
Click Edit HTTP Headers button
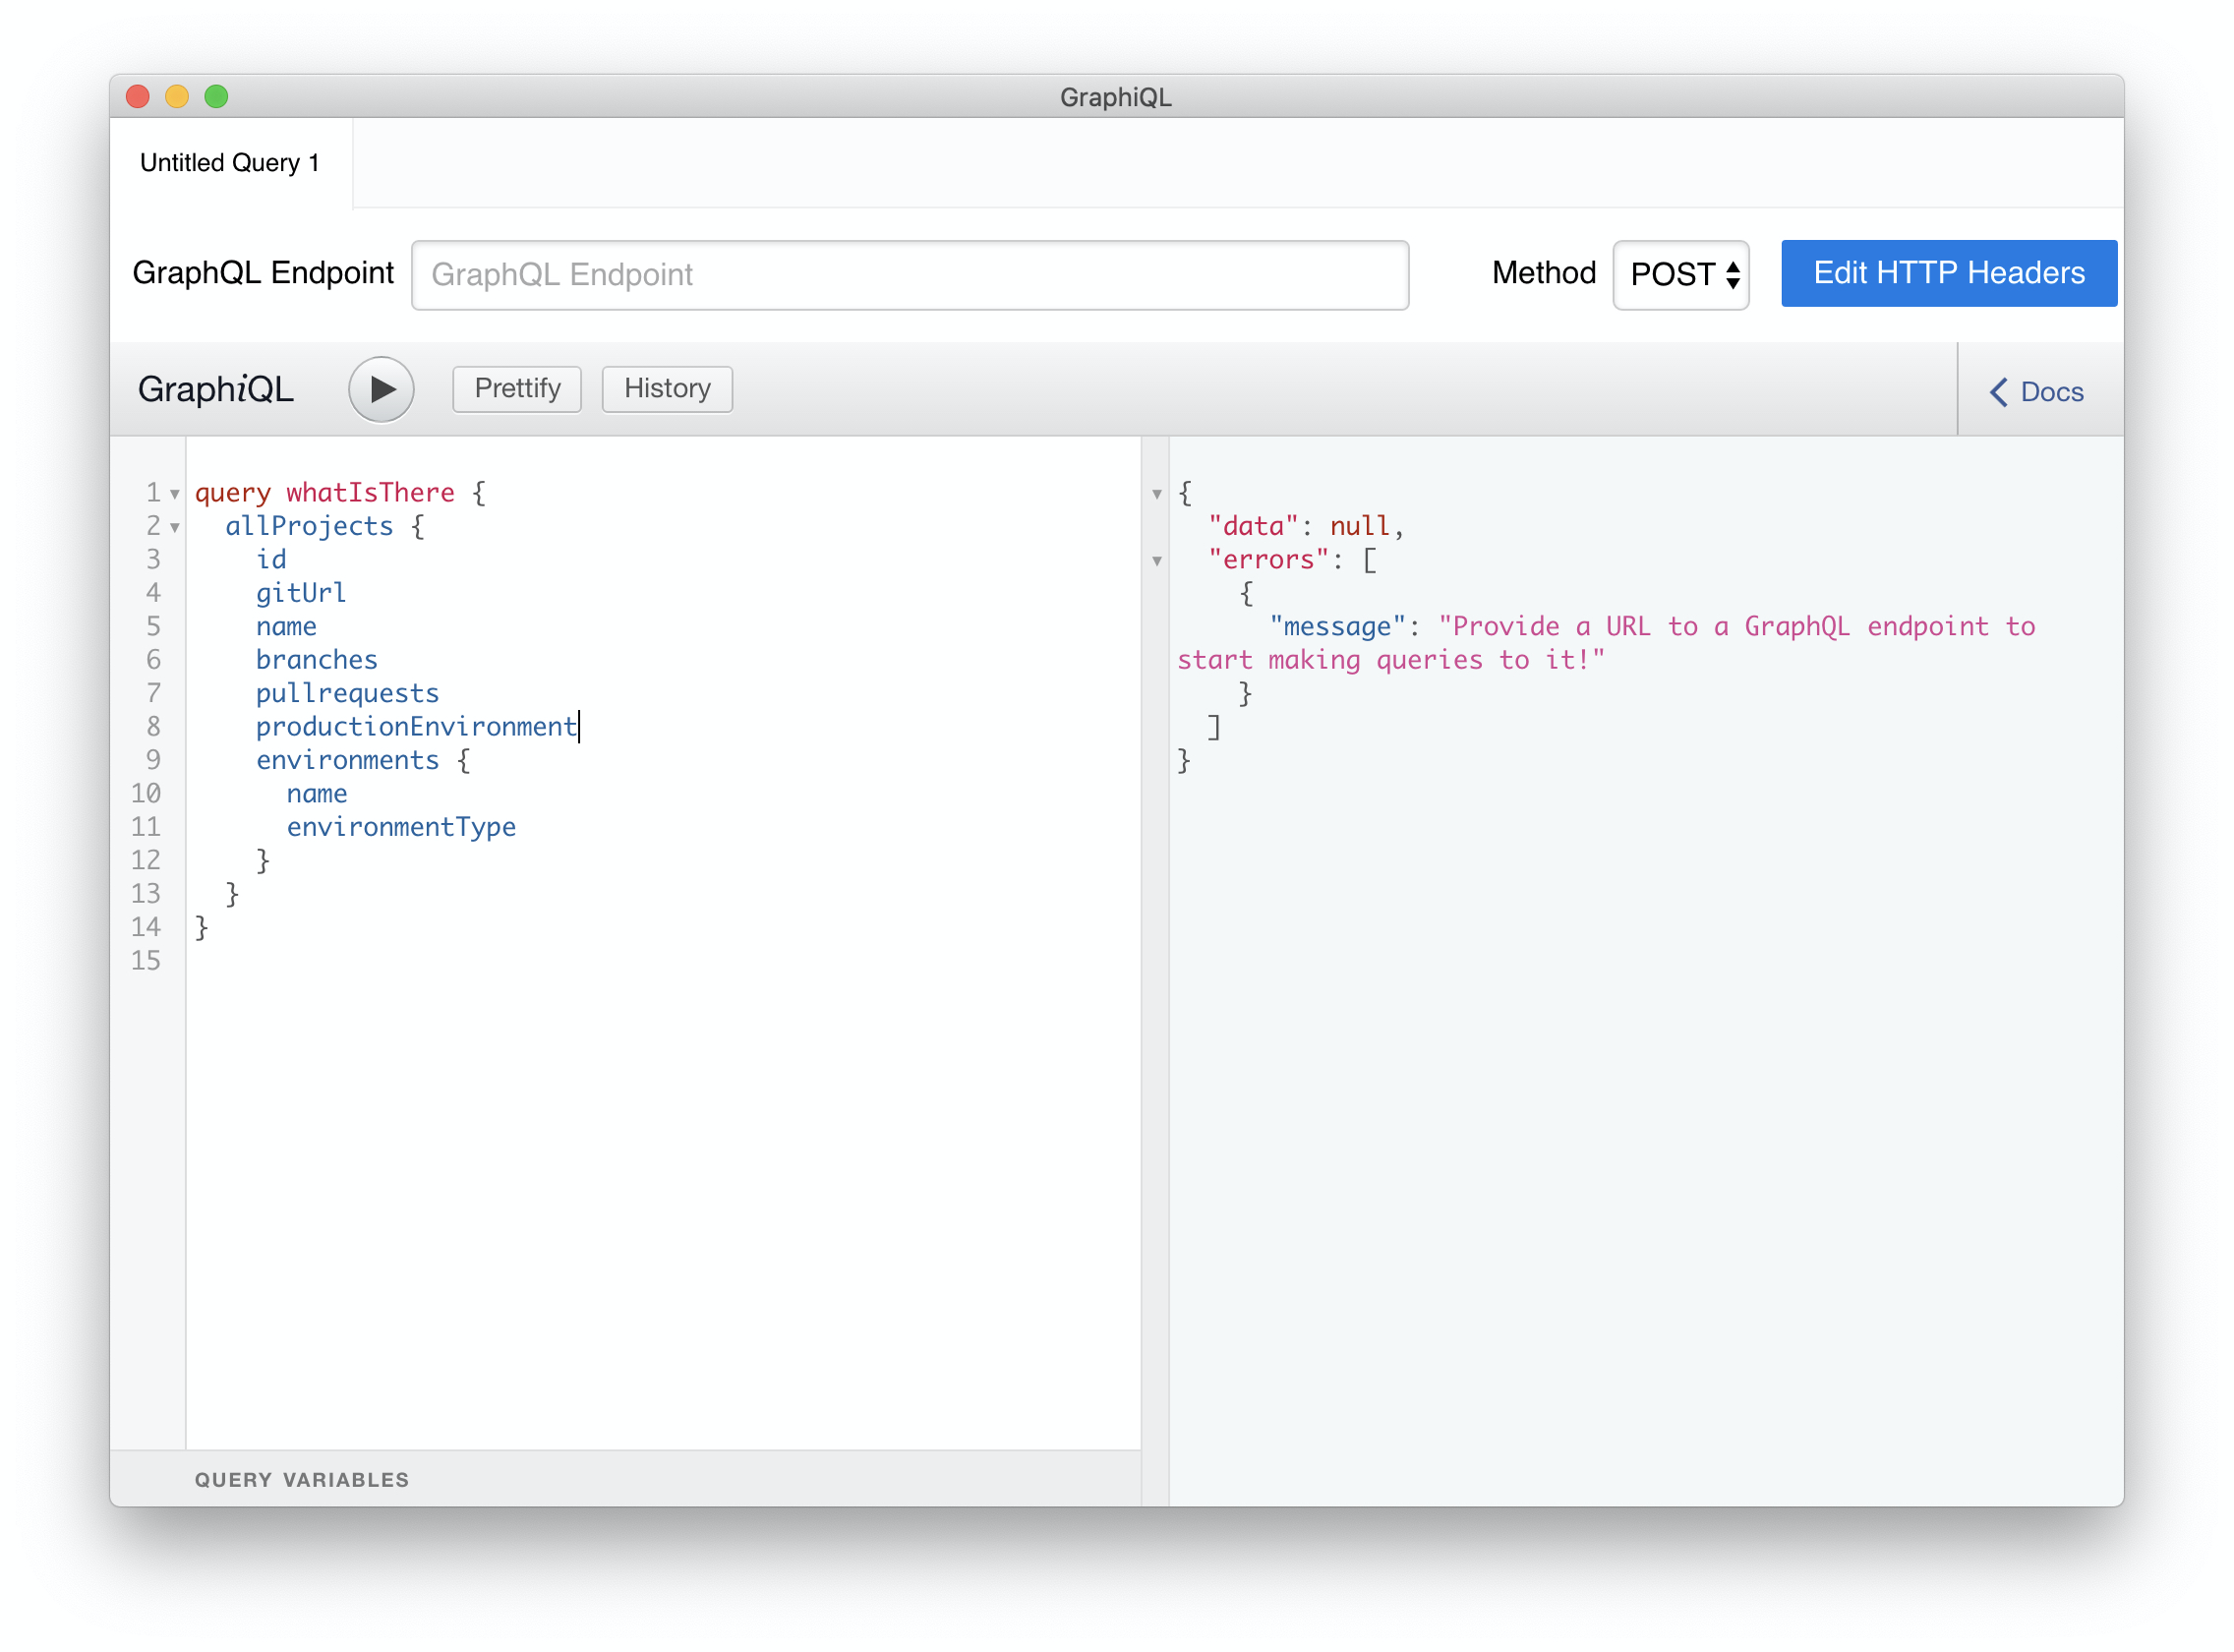click(x=1948, y=273)
